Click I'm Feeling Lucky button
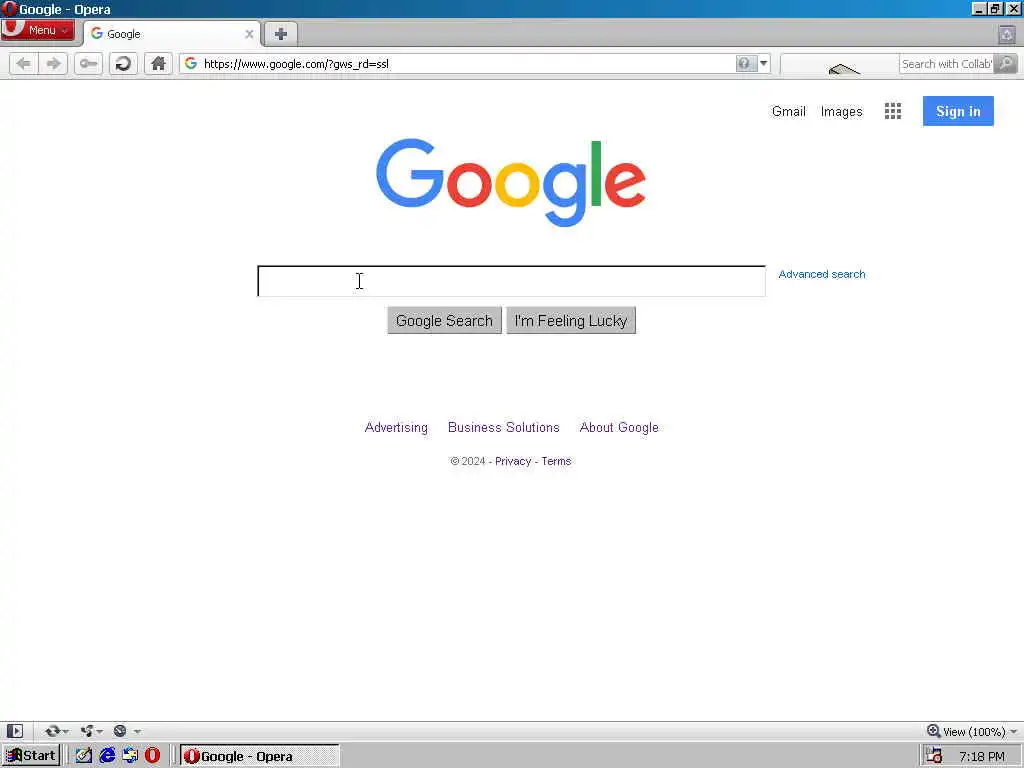The width and height of the screenshot is (1024, 768). click(x=571, y=321)
